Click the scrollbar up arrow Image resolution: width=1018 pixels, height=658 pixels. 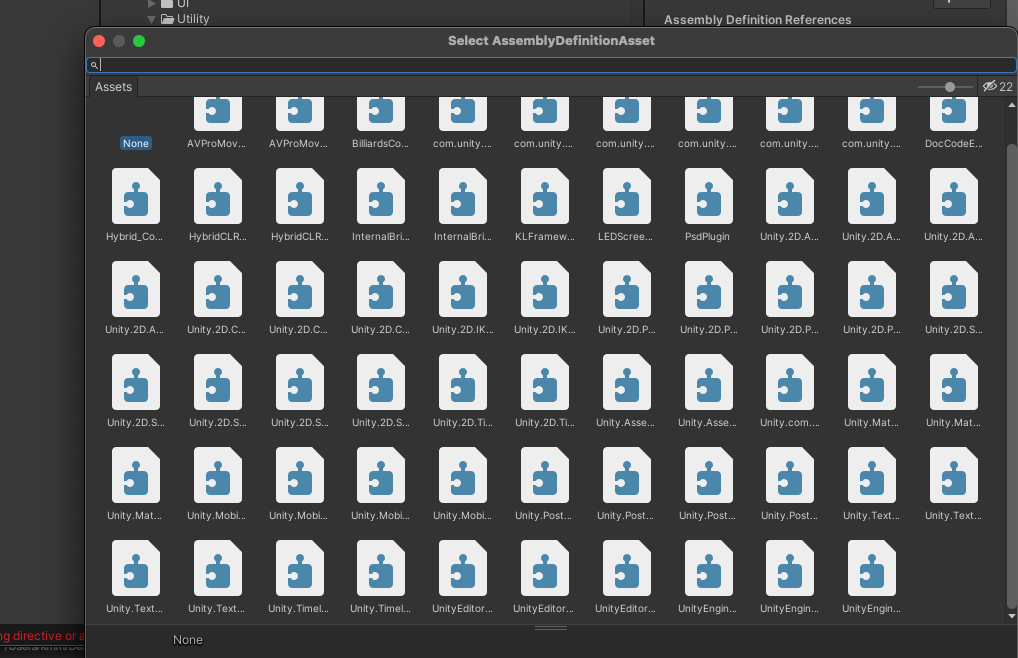pyautogui.click(x=1011, y=104)
